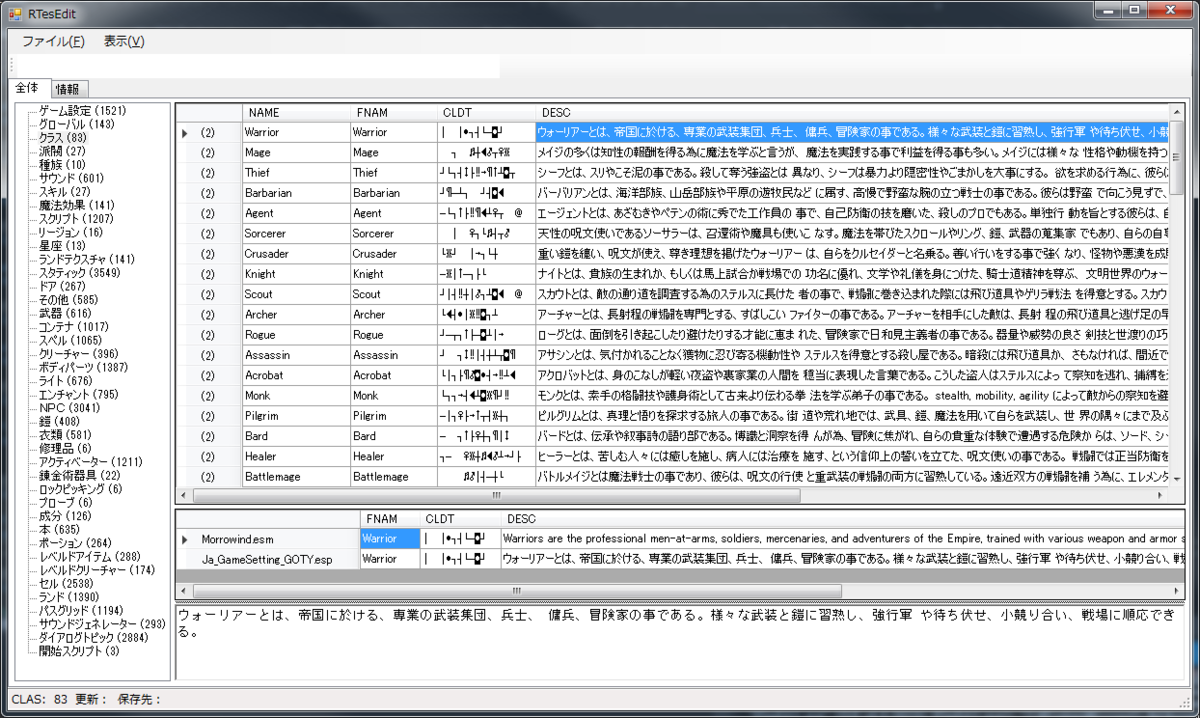Select 武器 (616) in the tree
This screenshot has height=718, width=1200.
[x=64, y=313]
